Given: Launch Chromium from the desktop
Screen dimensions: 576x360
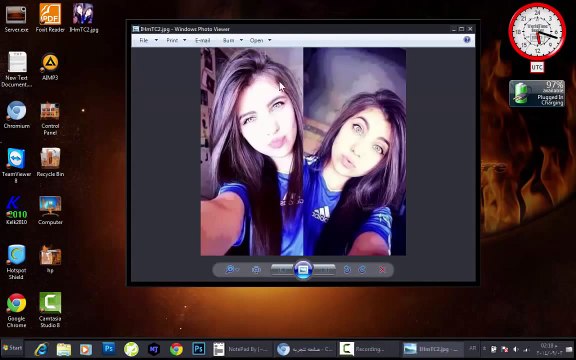Looking at the screenshot, I should coord(17,115).
